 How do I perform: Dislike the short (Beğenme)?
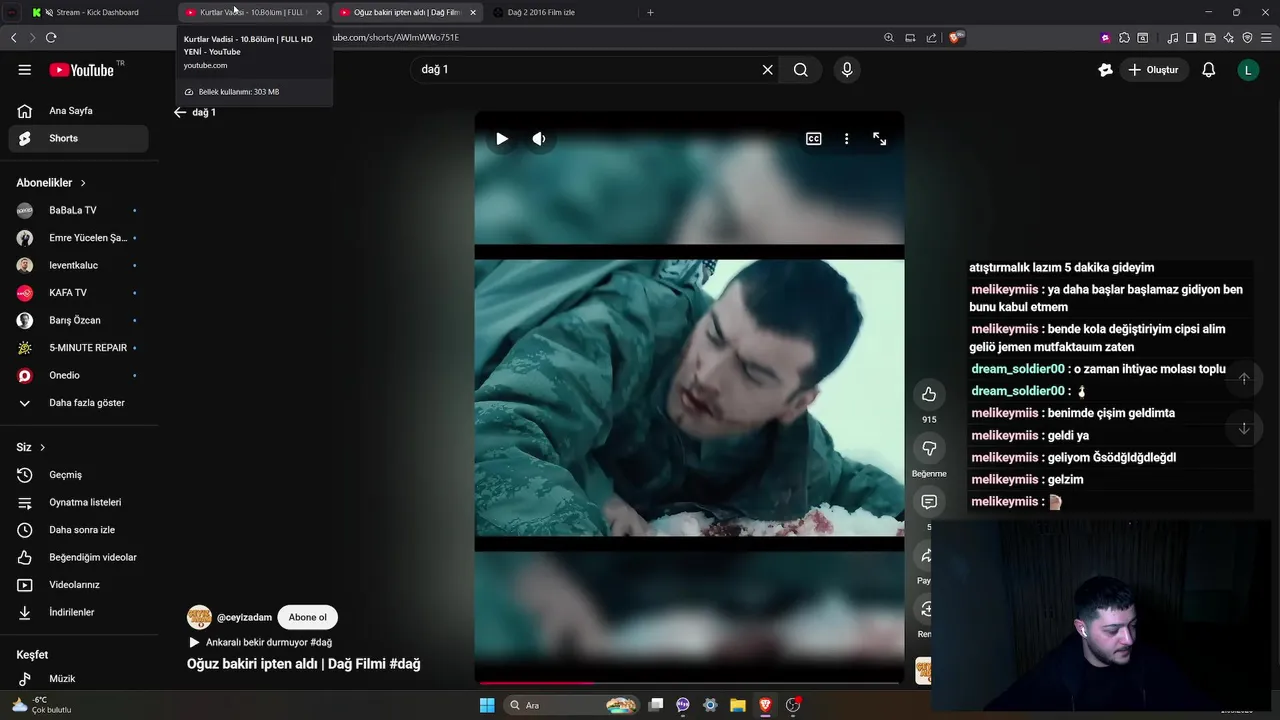click(929, 448)
